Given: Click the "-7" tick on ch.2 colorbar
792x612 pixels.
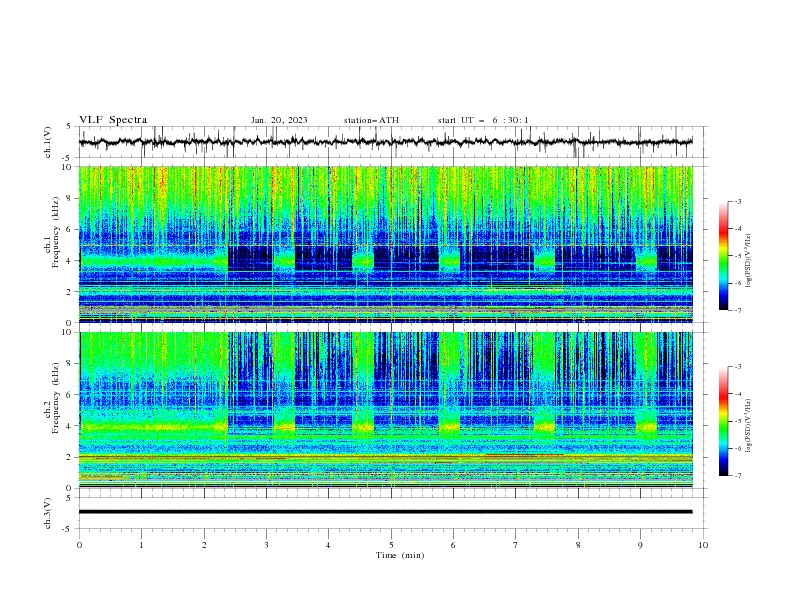Looking at the screenshot, I should click(x=738, y=475).
